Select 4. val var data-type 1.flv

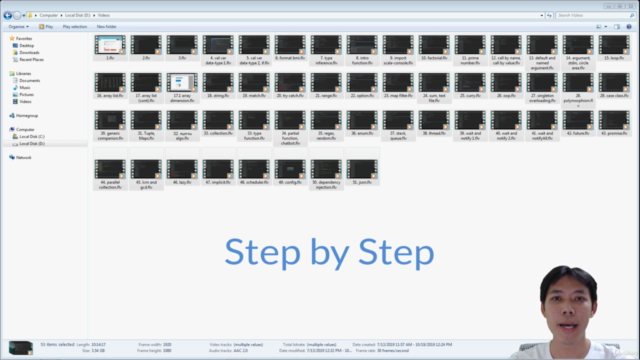point(218,50)
